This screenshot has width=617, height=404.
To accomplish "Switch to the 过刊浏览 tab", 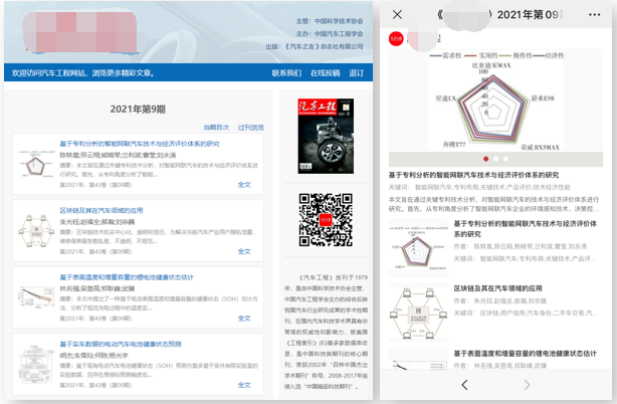I will click(x=250, y=127).
